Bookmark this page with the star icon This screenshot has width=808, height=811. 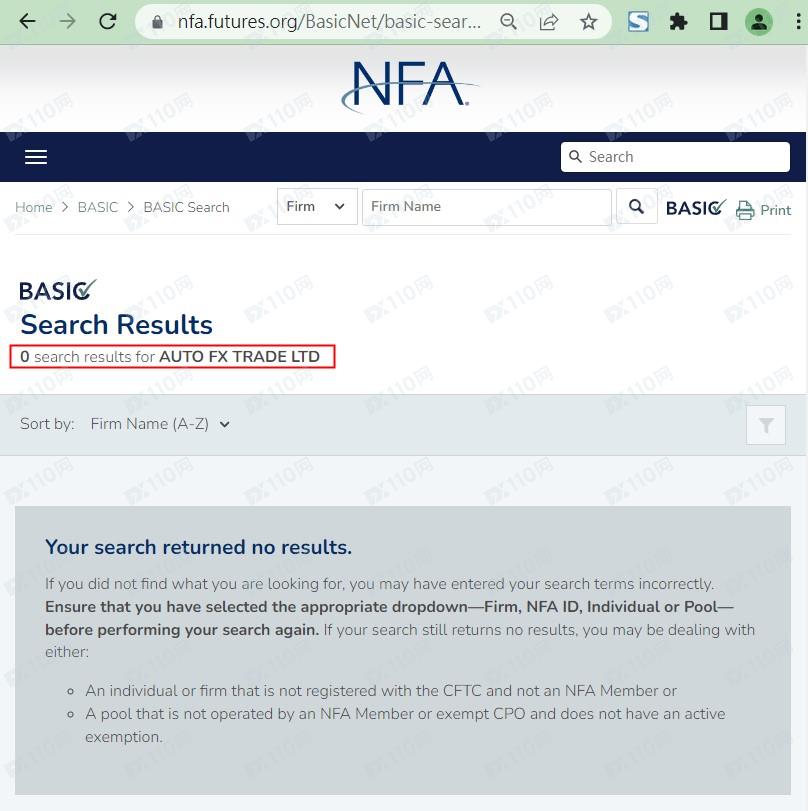pyautogui.click(x=589, y=21)
